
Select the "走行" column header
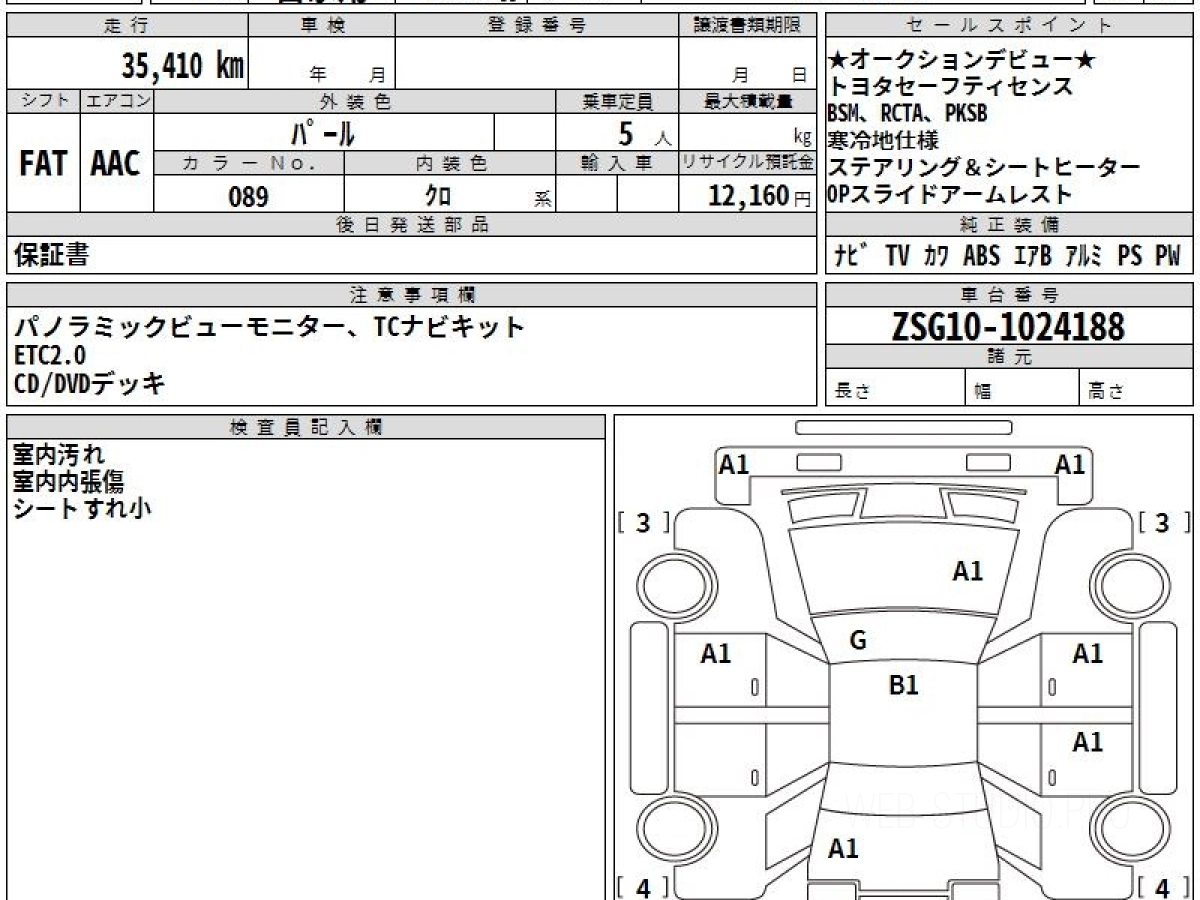(x=127, y=26)
